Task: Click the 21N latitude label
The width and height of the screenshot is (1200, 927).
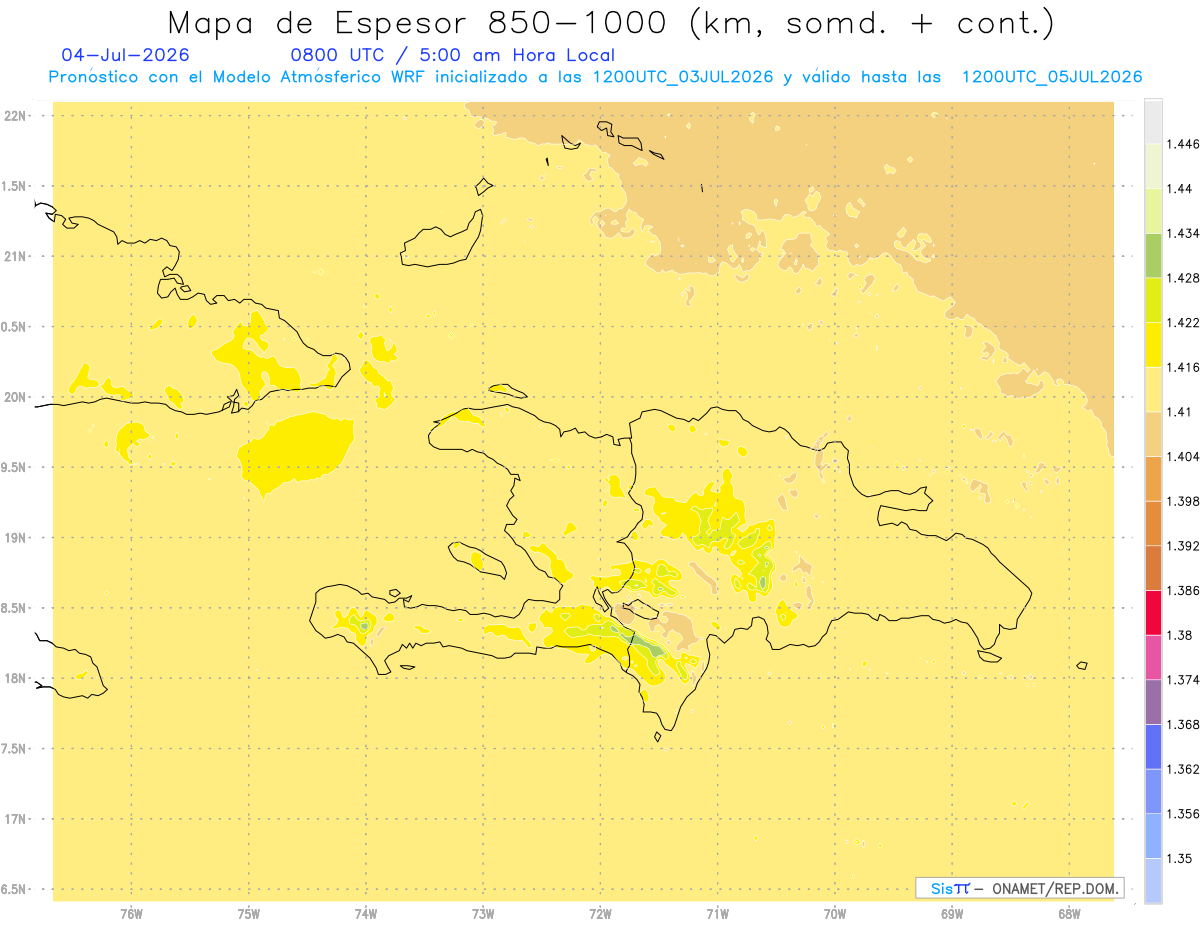Action: (x=15, y=257)
